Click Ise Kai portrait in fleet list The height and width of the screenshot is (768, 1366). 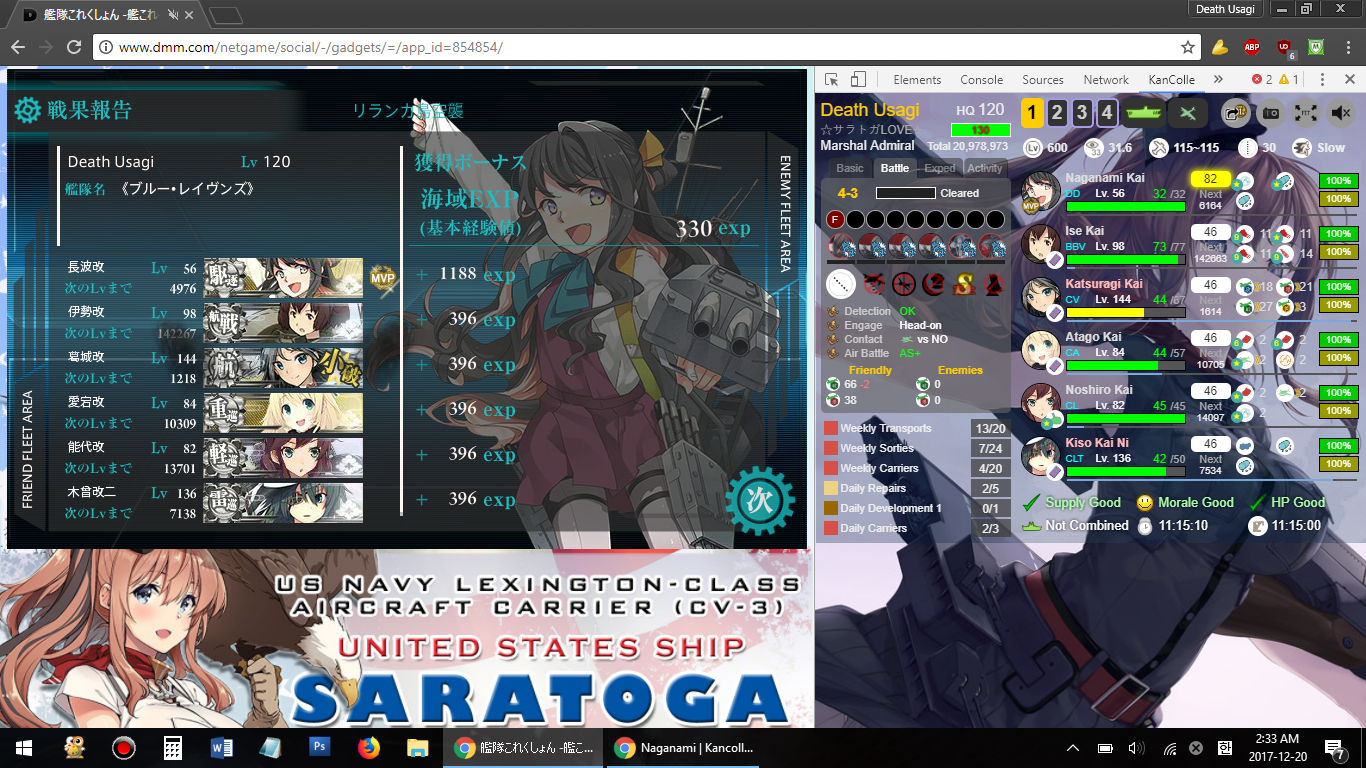click(x=1041, y=245)
